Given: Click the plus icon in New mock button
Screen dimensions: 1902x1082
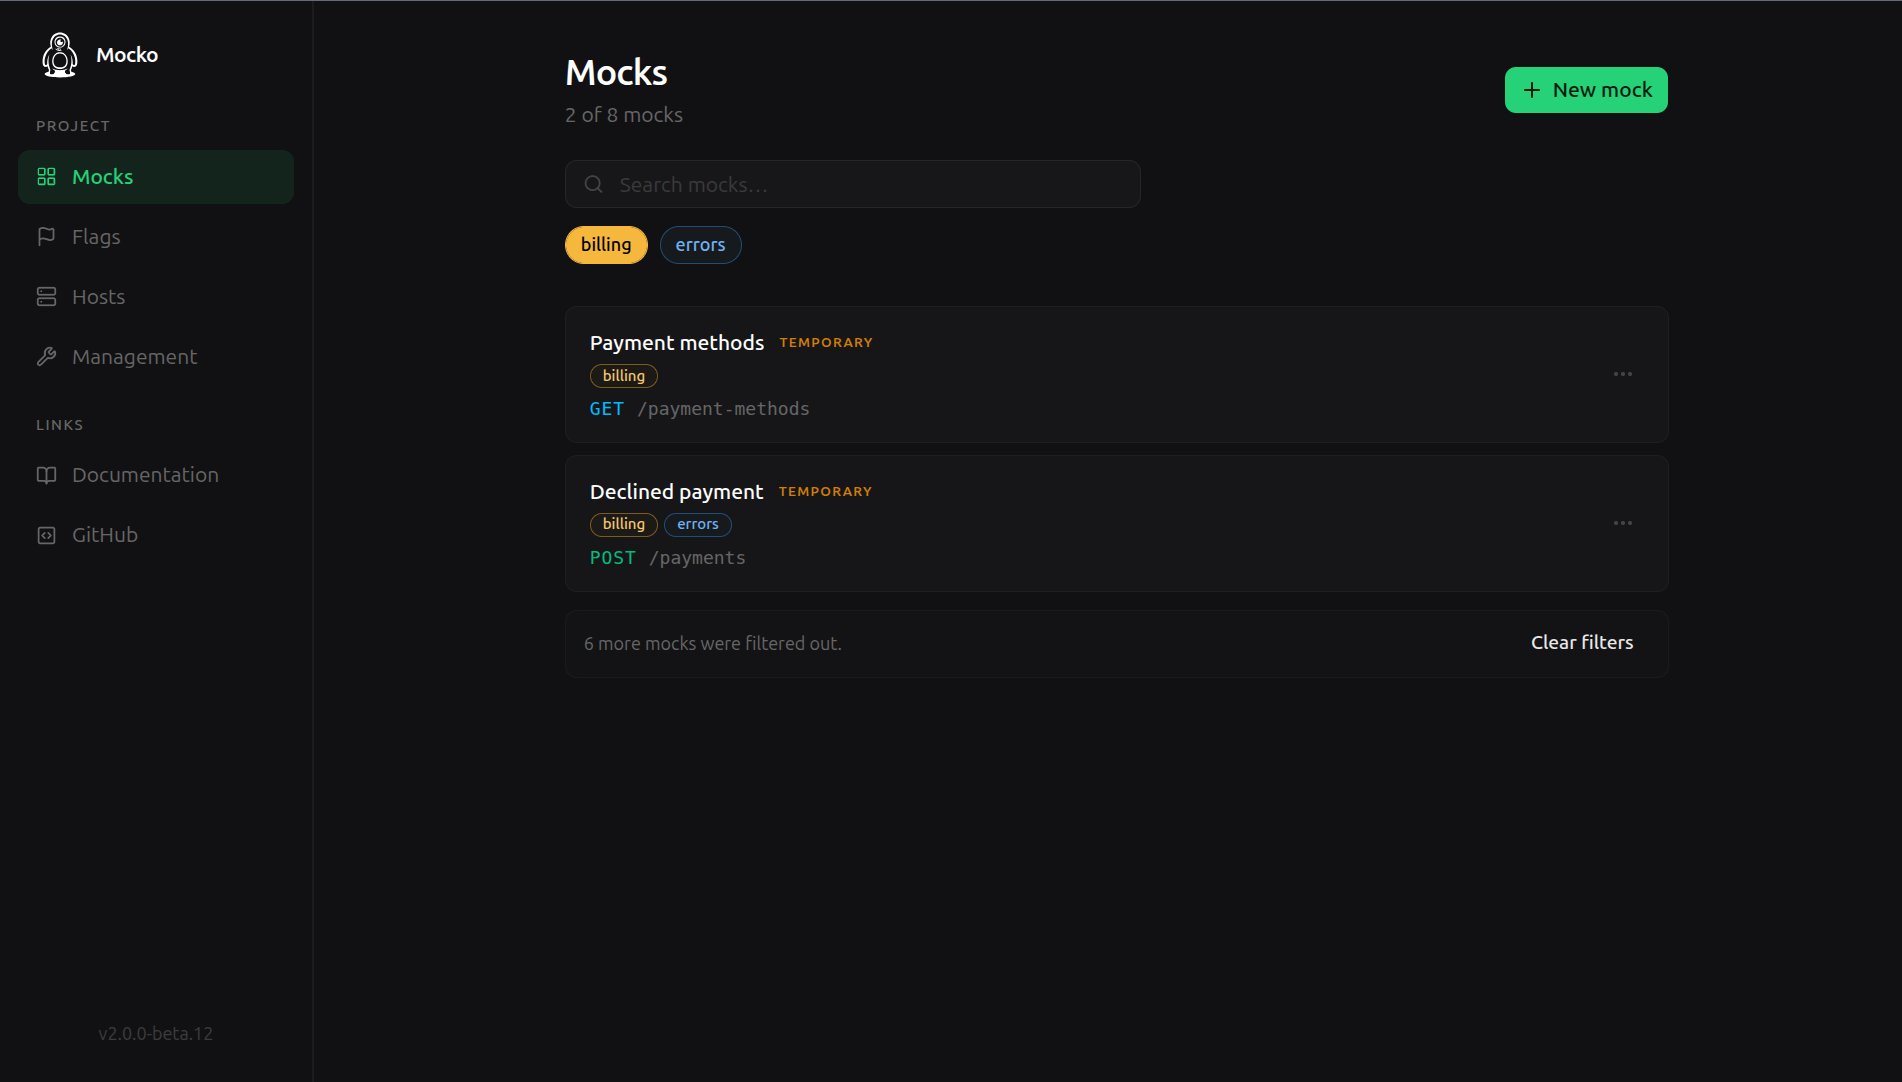Looking at the screenshot, I should [1531, 90].
